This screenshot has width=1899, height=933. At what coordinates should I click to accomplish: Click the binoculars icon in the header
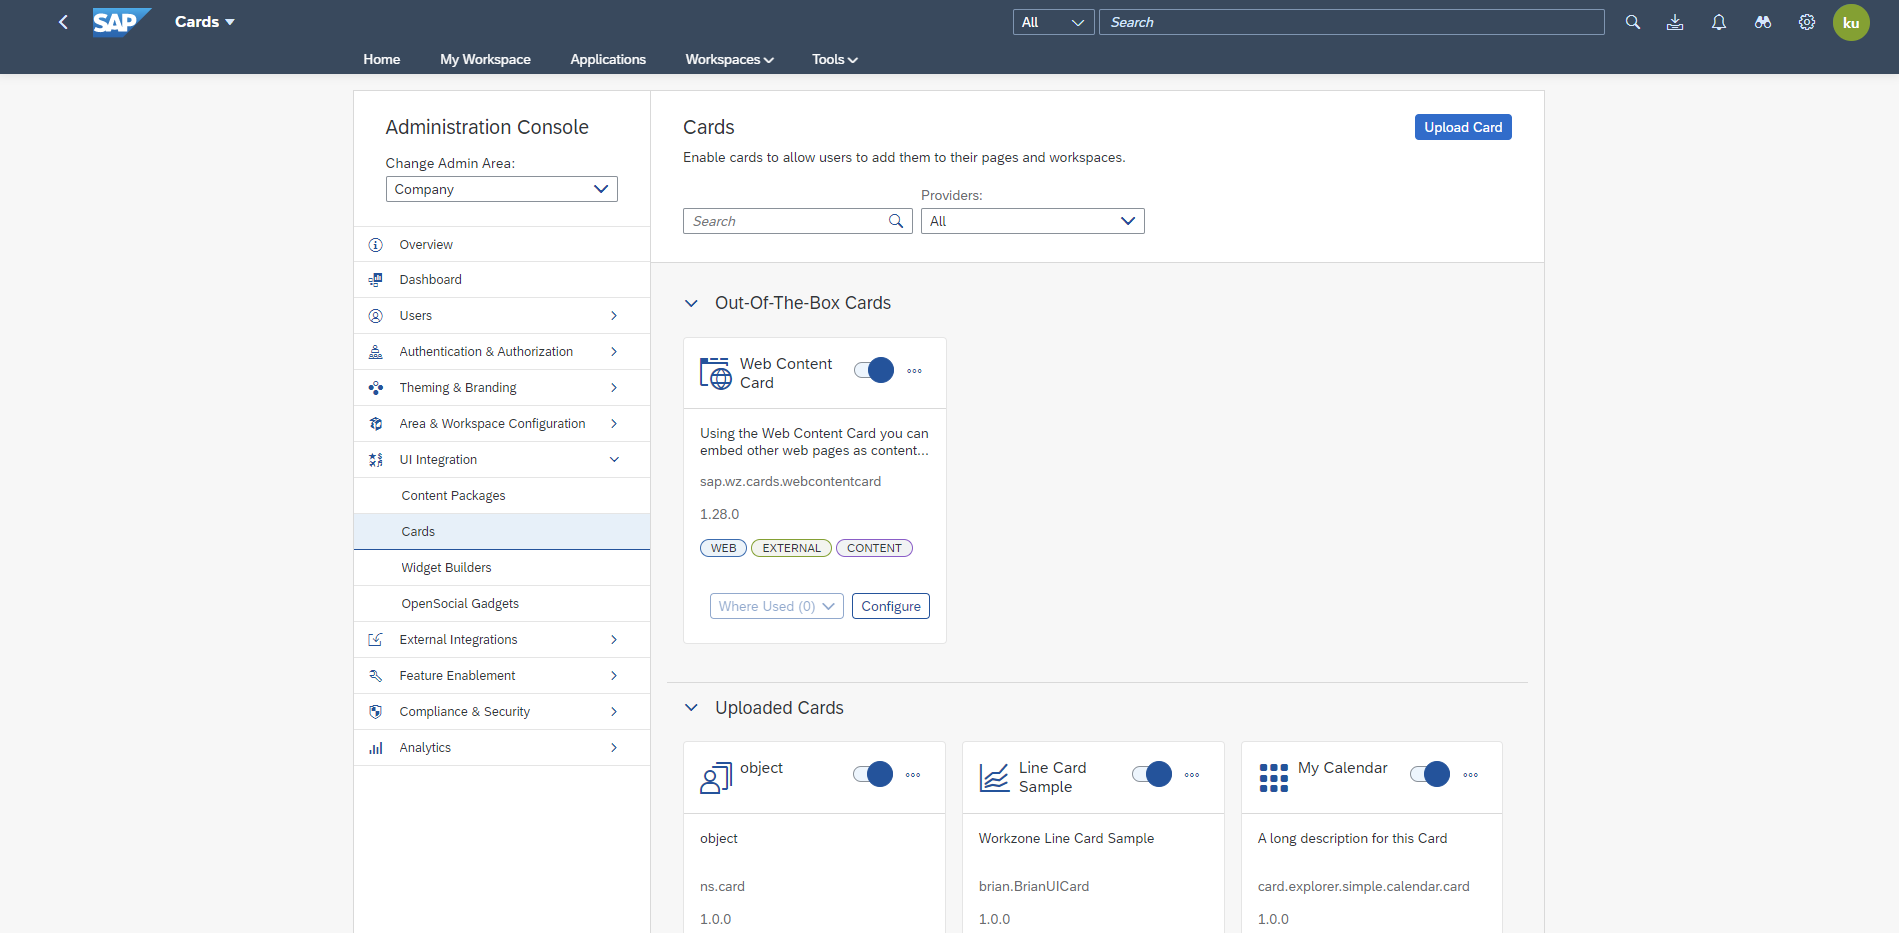click(x=1763, y=22)
